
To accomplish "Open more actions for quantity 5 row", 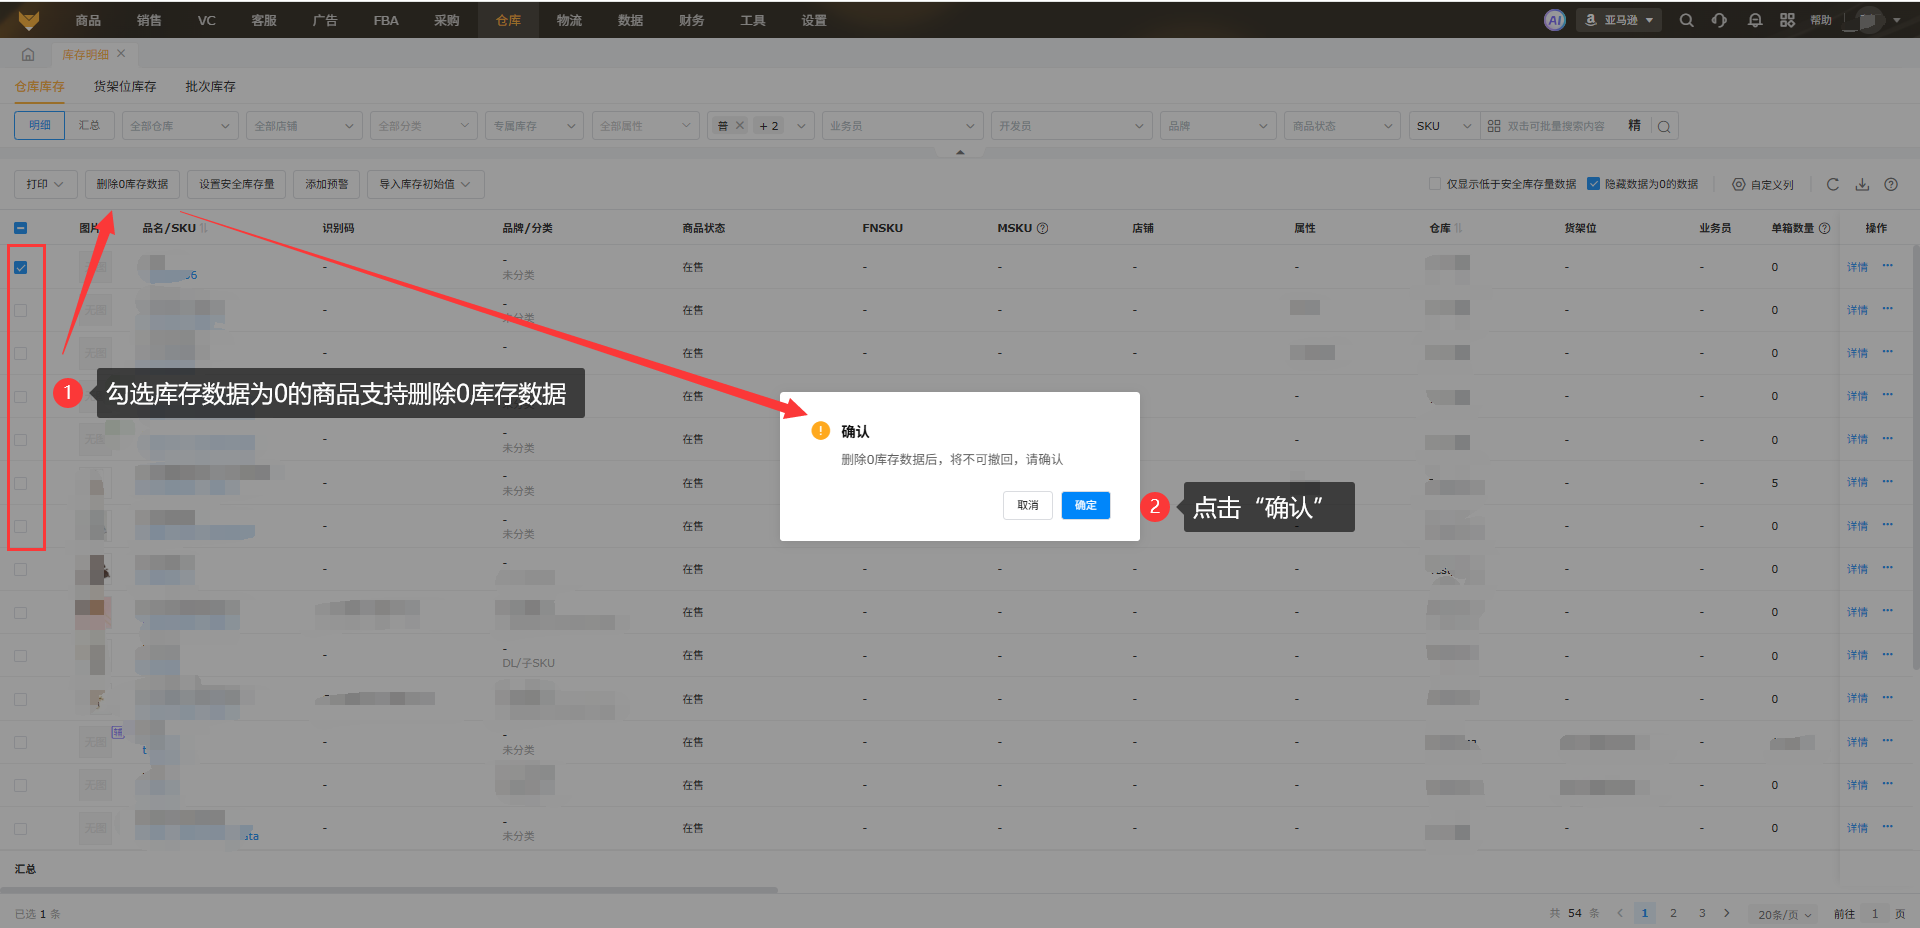I will 1888,482.
